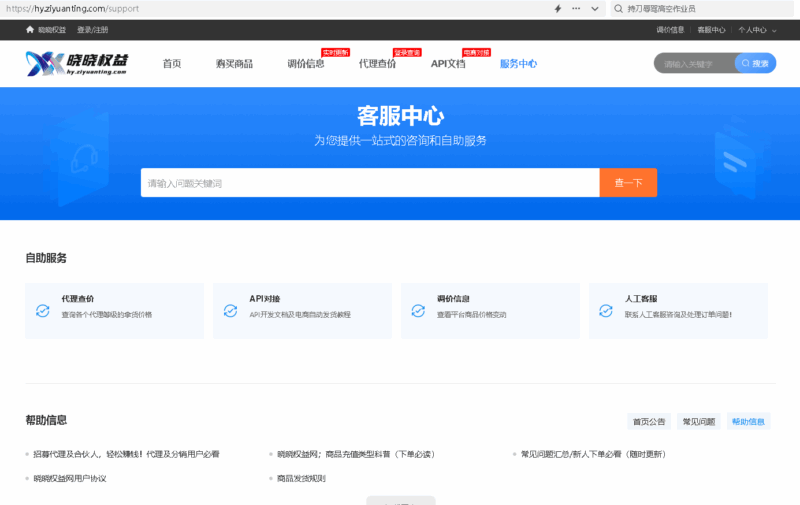Screen dimensions: 800x505
Task: Select 首页 in the navigation menu
Action: coord(172,64)
